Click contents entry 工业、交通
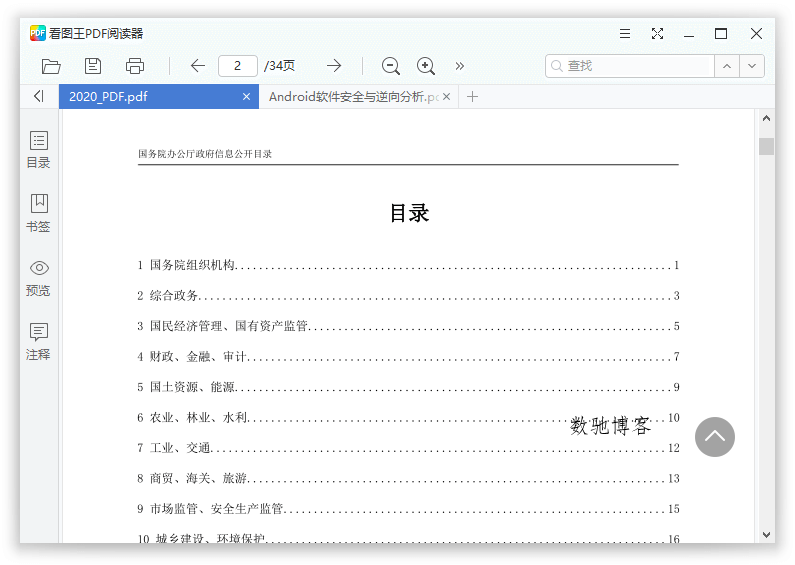Image resolution: width=795 pixels, height=565 pixels. [408, 448]
